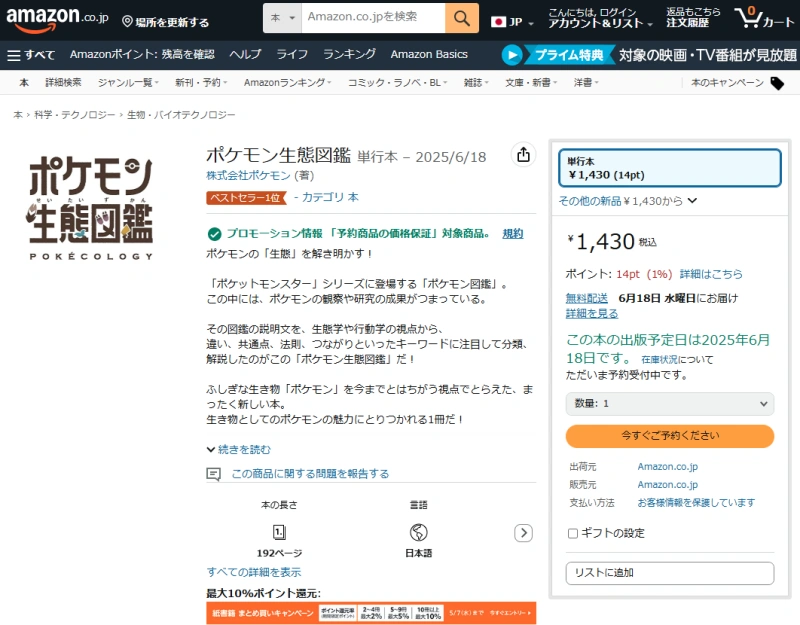The height and width of the screenshot is (625, 800).
Task: Click the Prime play button icon
Action: [x=512, y=55]
